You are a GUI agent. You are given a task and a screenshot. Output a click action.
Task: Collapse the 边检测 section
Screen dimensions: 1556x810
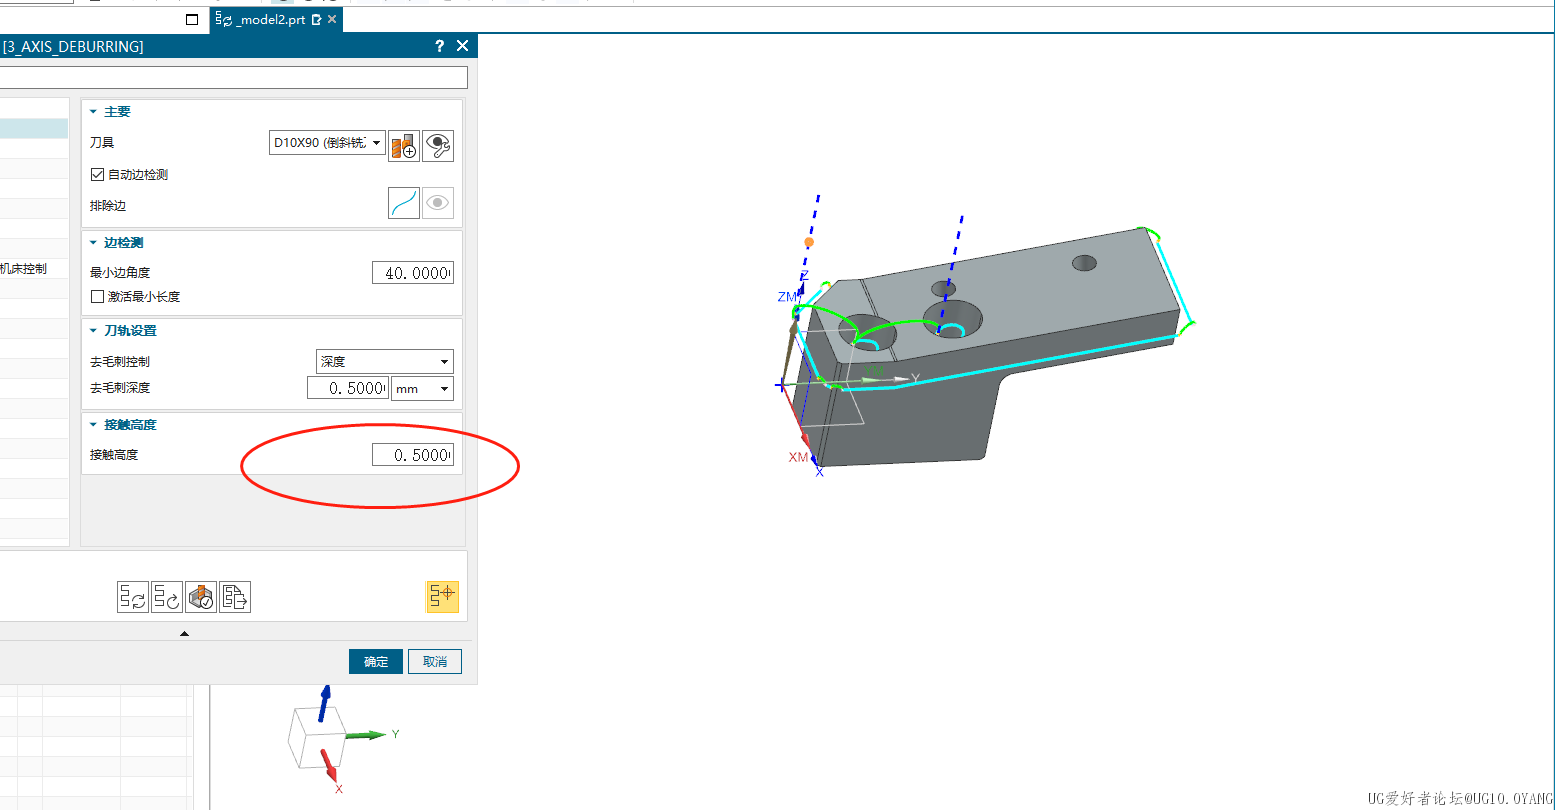pyautogui.click(x=94, y=243)
